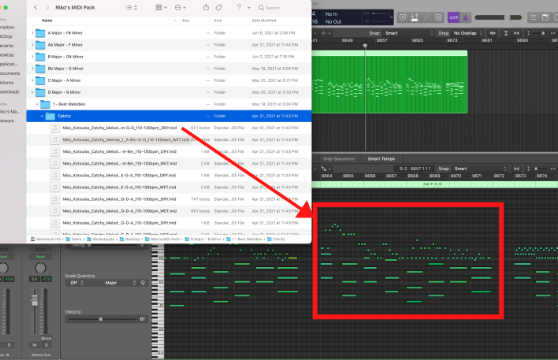Open the List Editors panel button
This screenshot has height=360, width=558.
coord(533,17)
